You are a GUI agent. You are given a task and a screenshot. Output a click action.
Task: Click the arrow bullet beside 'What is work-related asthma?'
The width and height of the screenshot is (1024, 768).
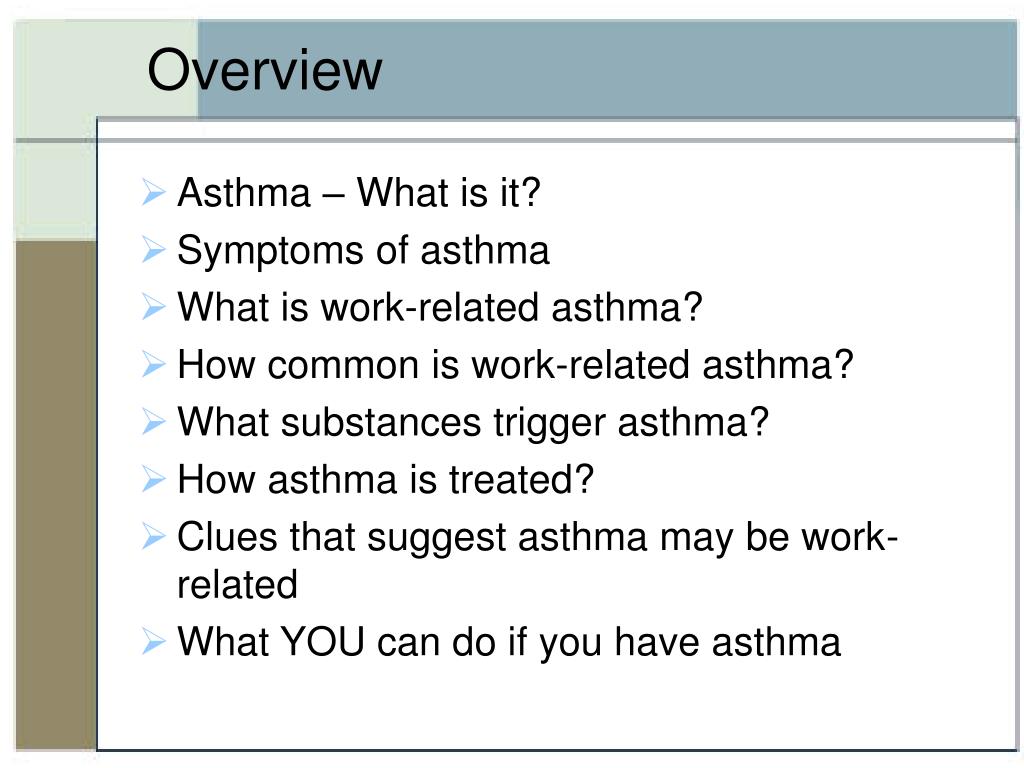(153, 307)
